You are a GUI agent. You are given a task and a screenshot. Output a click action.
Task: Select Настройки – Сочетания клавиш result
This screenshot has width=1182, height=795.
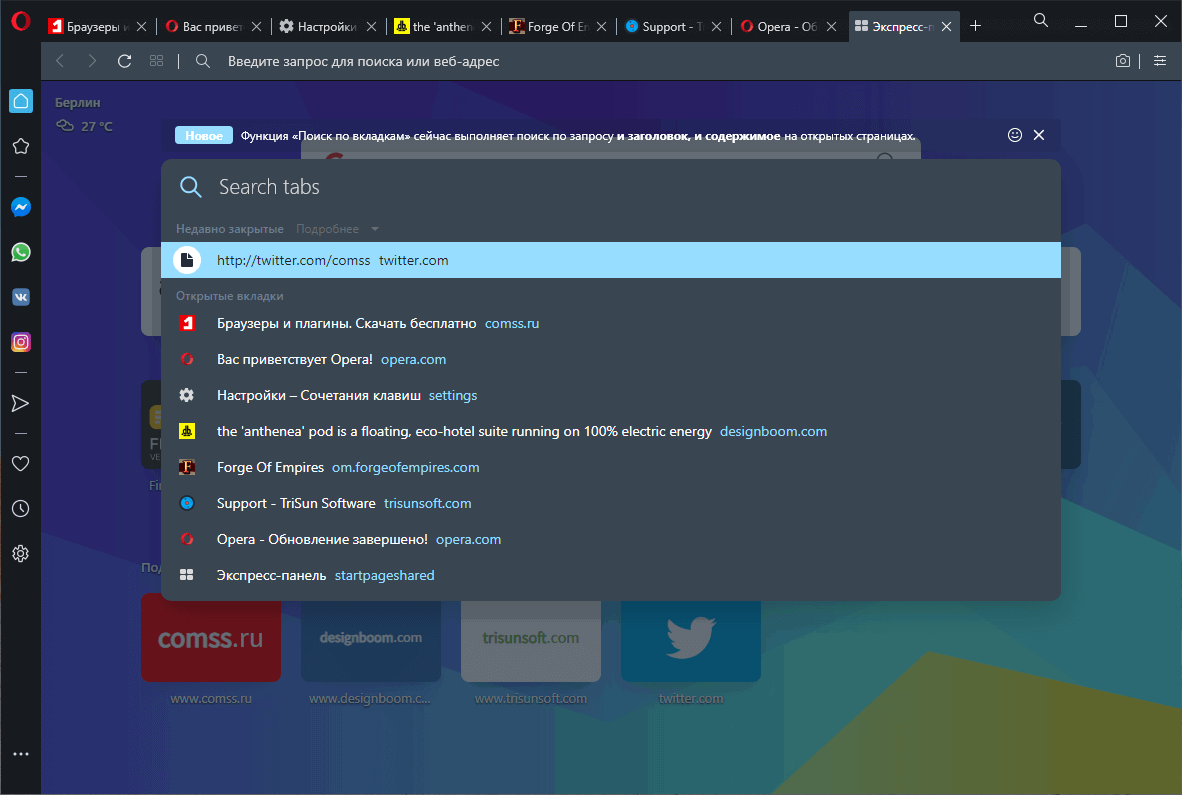[611, 396]
